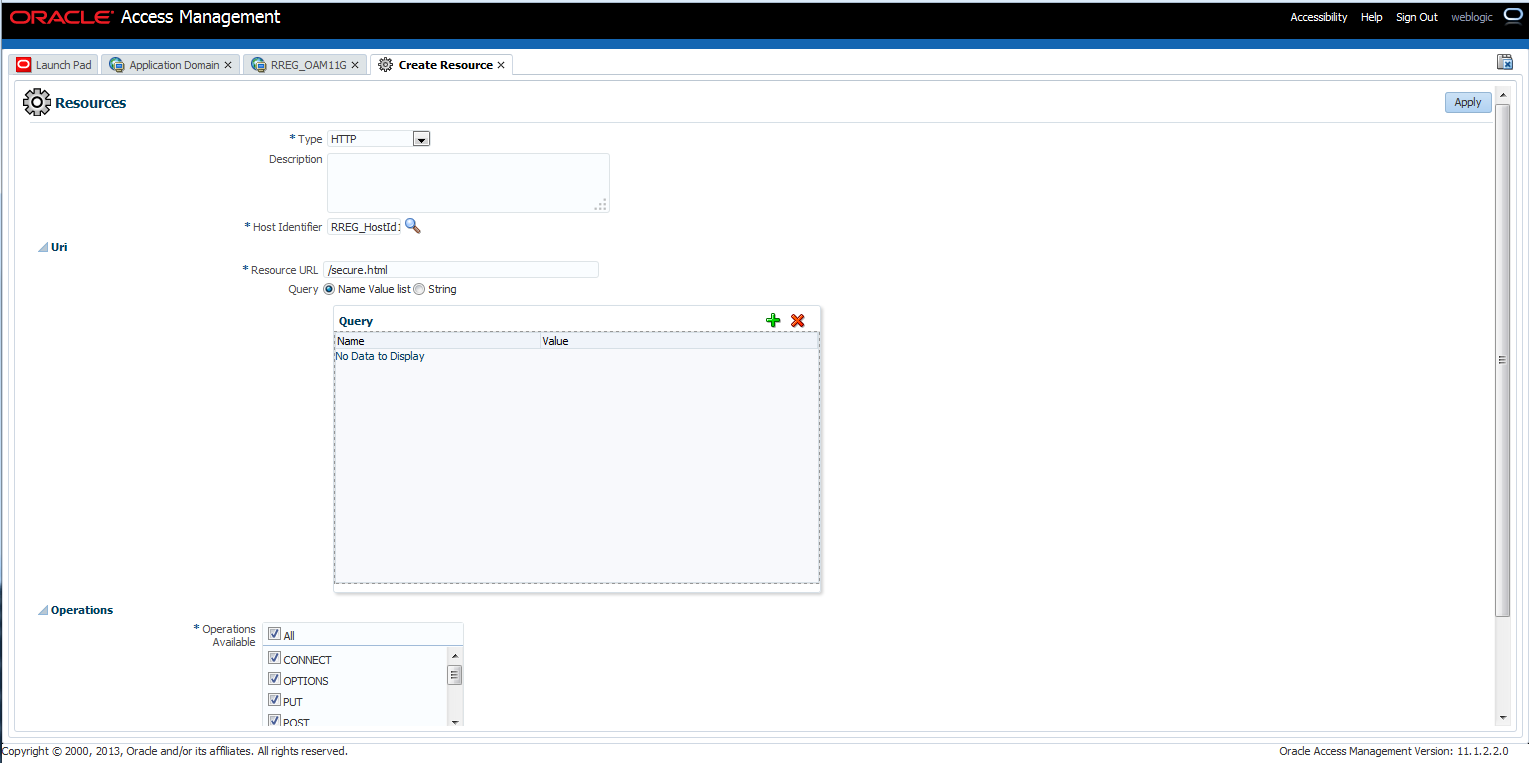Click the RREG_OAM11G tab icon
Viewport: 1529px width, 763px height.
pyautogui.click(x=258, y=65)
